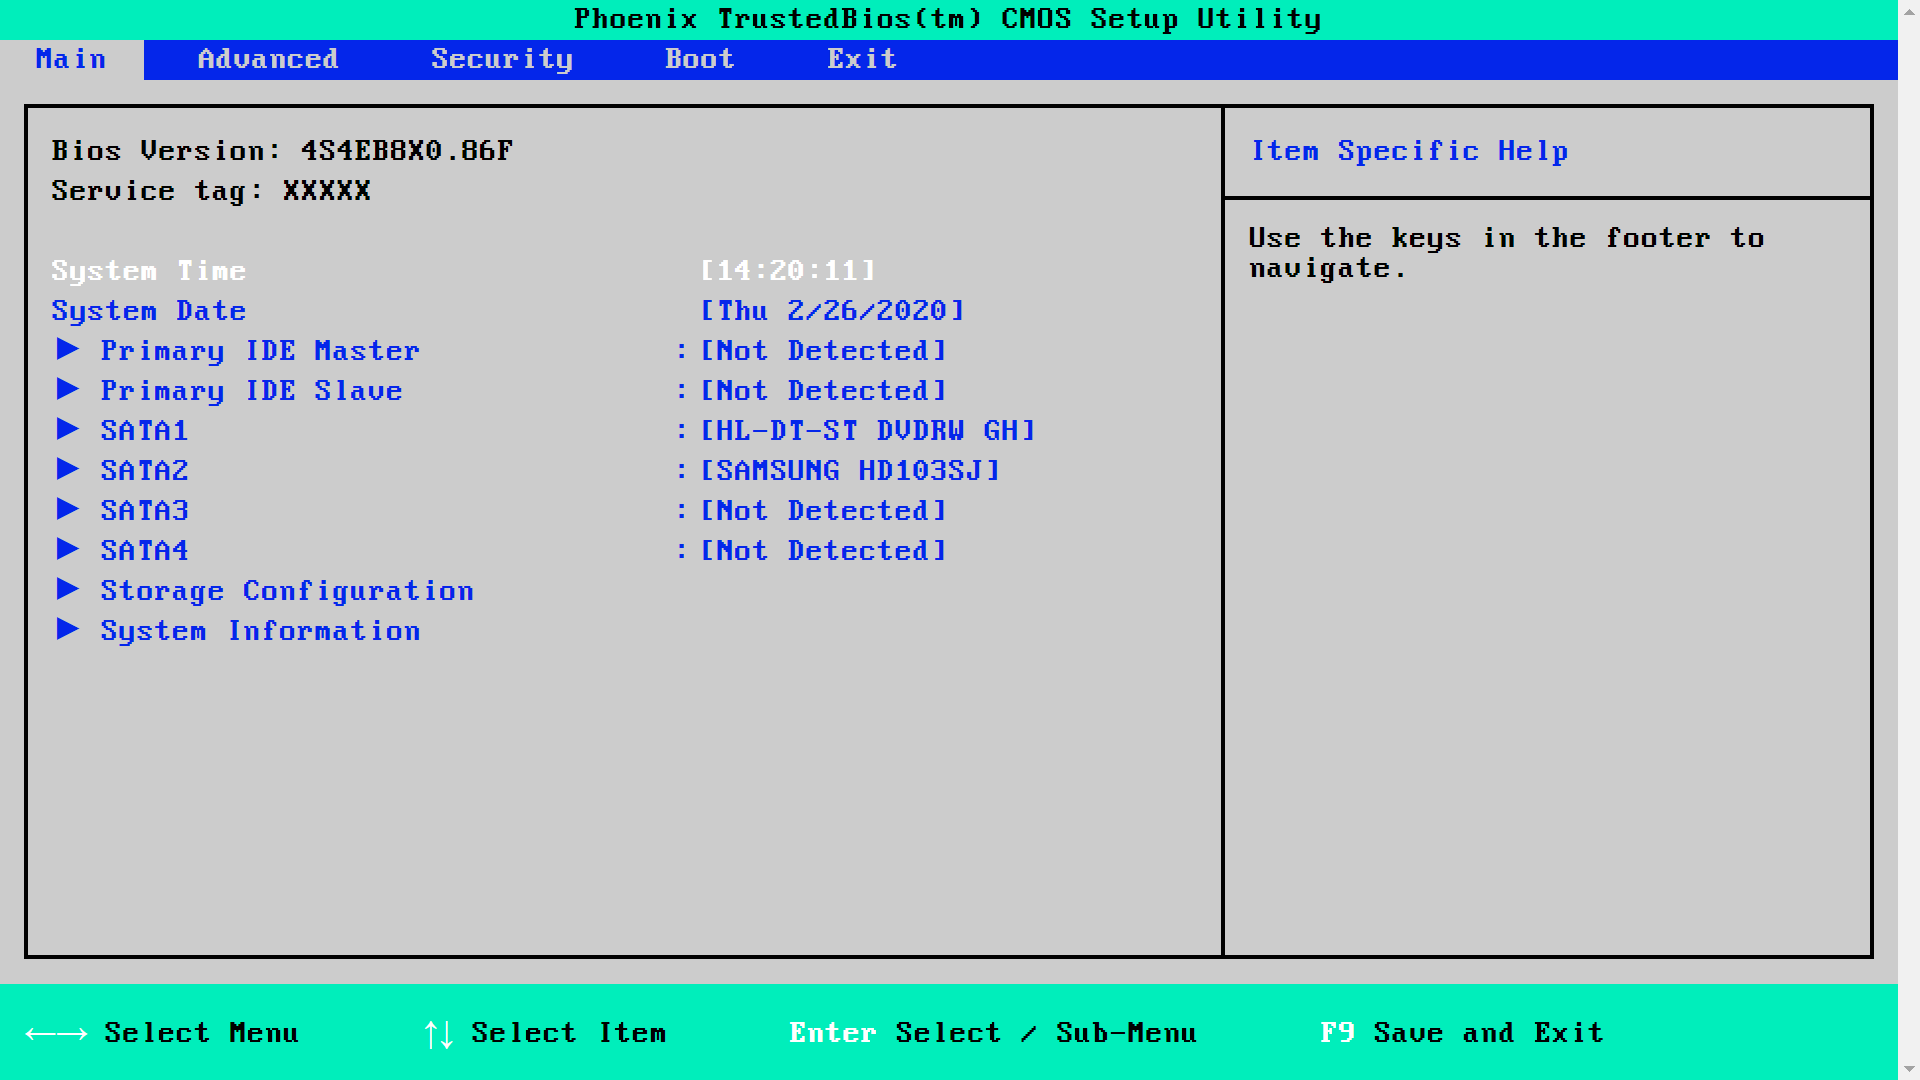Expand the SATA1 arrow
This screenshot has height=1080, width=1920.
tap(68, 429)
